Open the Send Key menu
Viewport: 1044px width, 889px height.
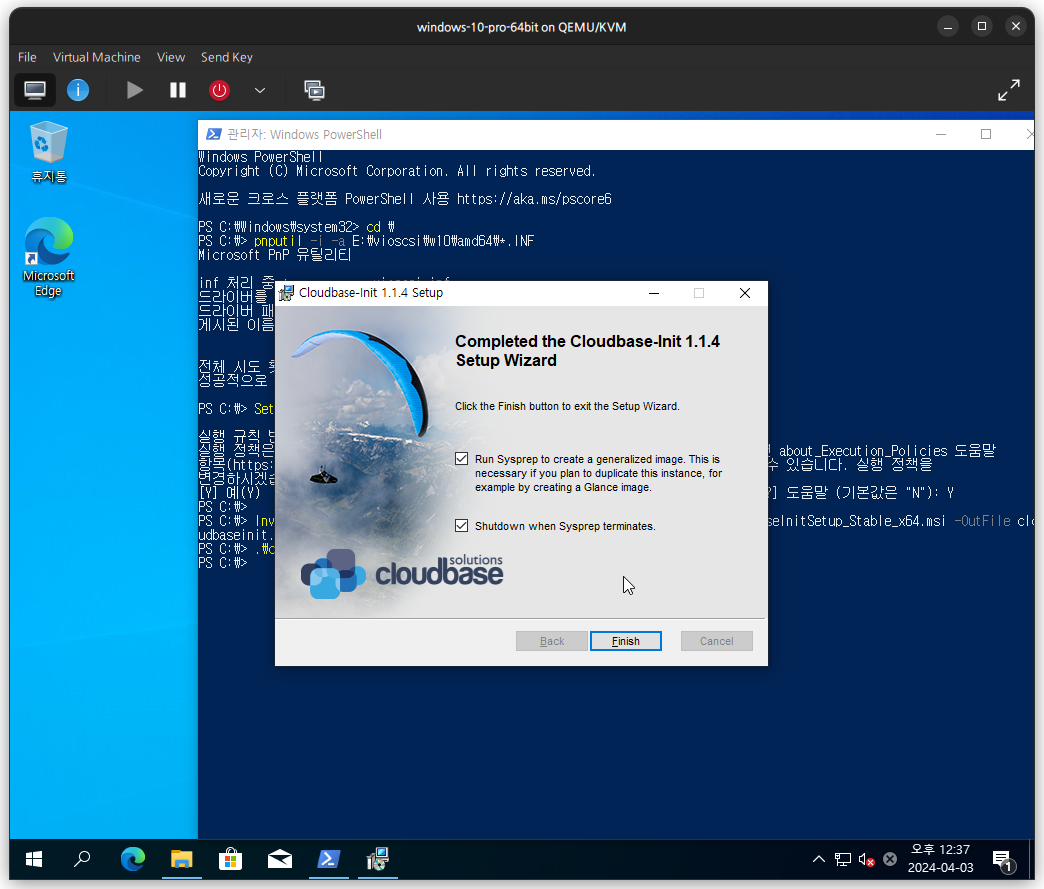tap(227, 57)
